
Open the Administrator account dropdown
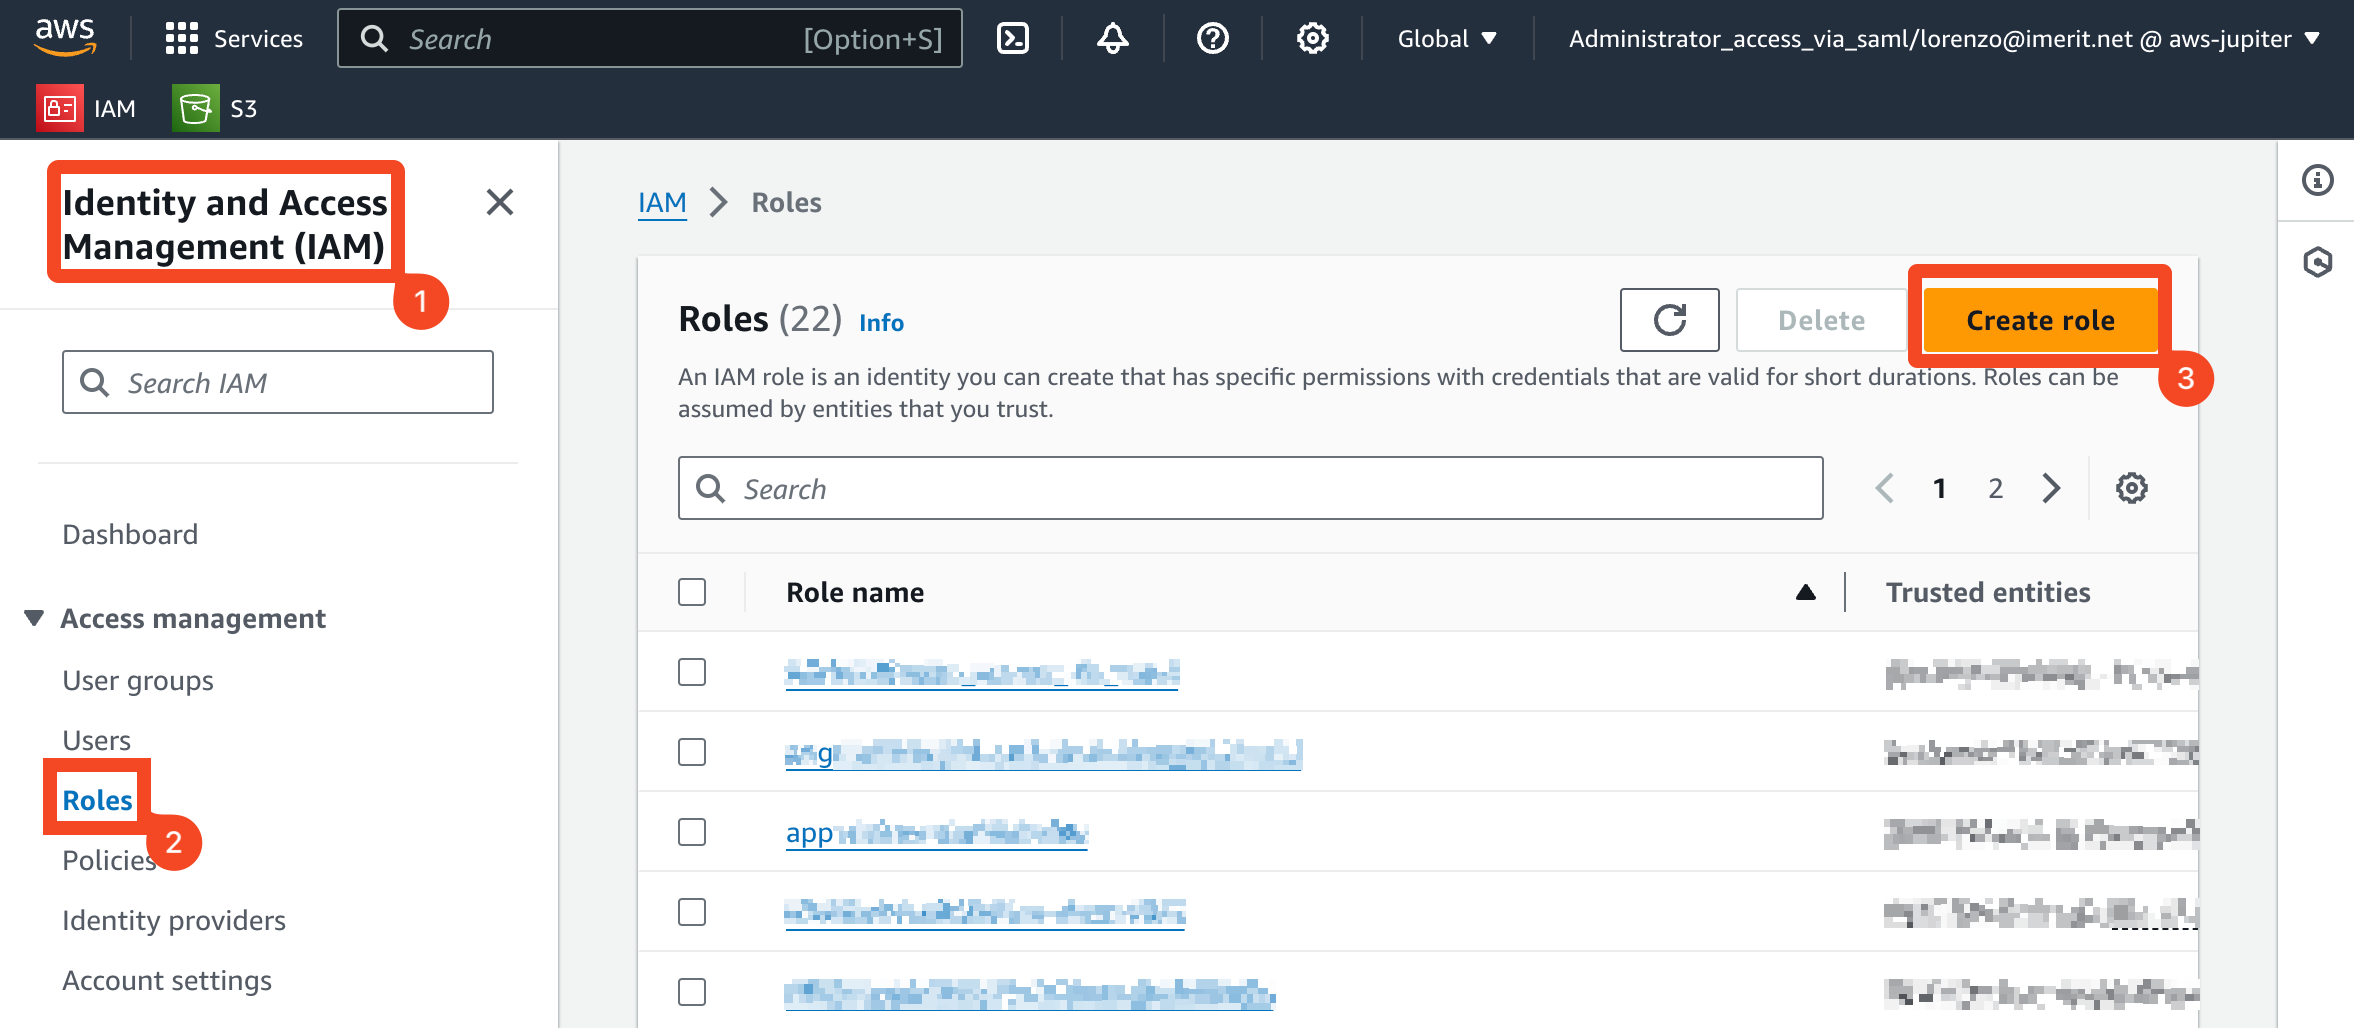pyautogui.click(x=1943, y=39)
